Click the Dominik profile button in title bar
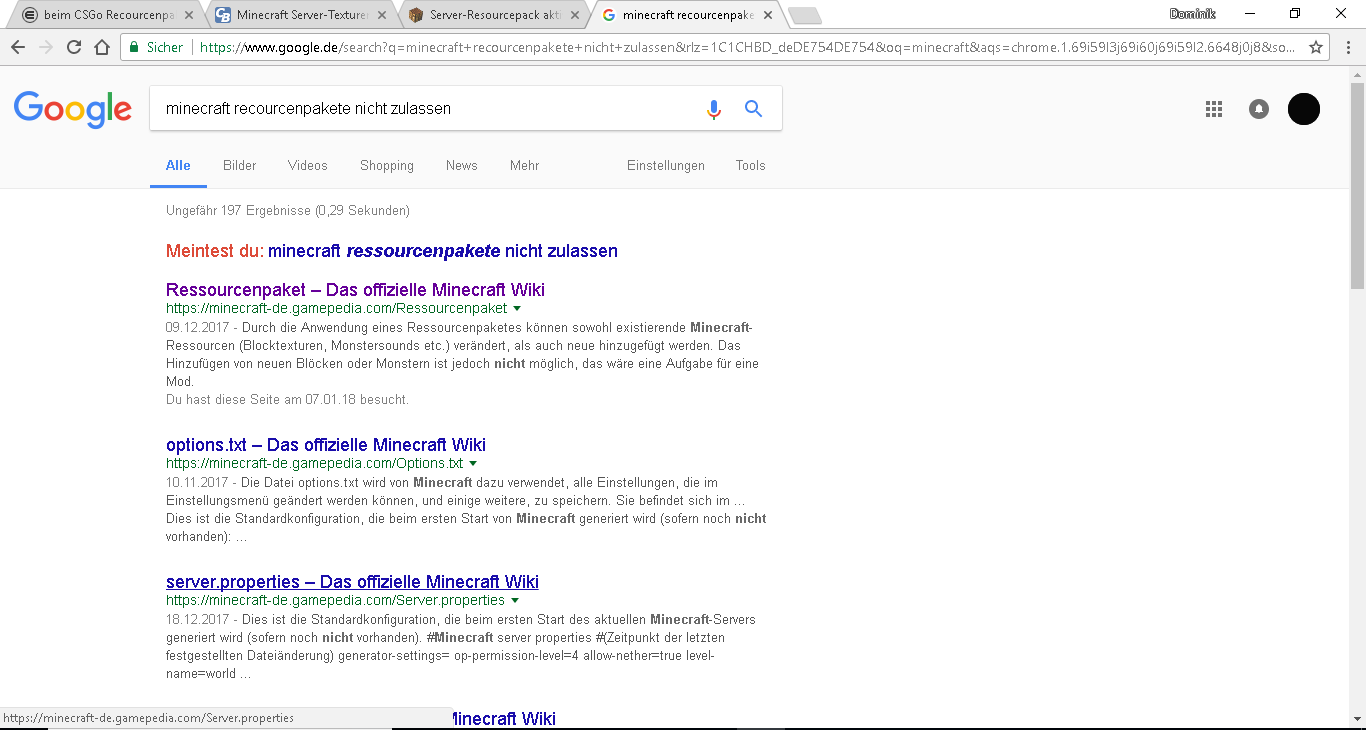 [x=1192, y=14]
